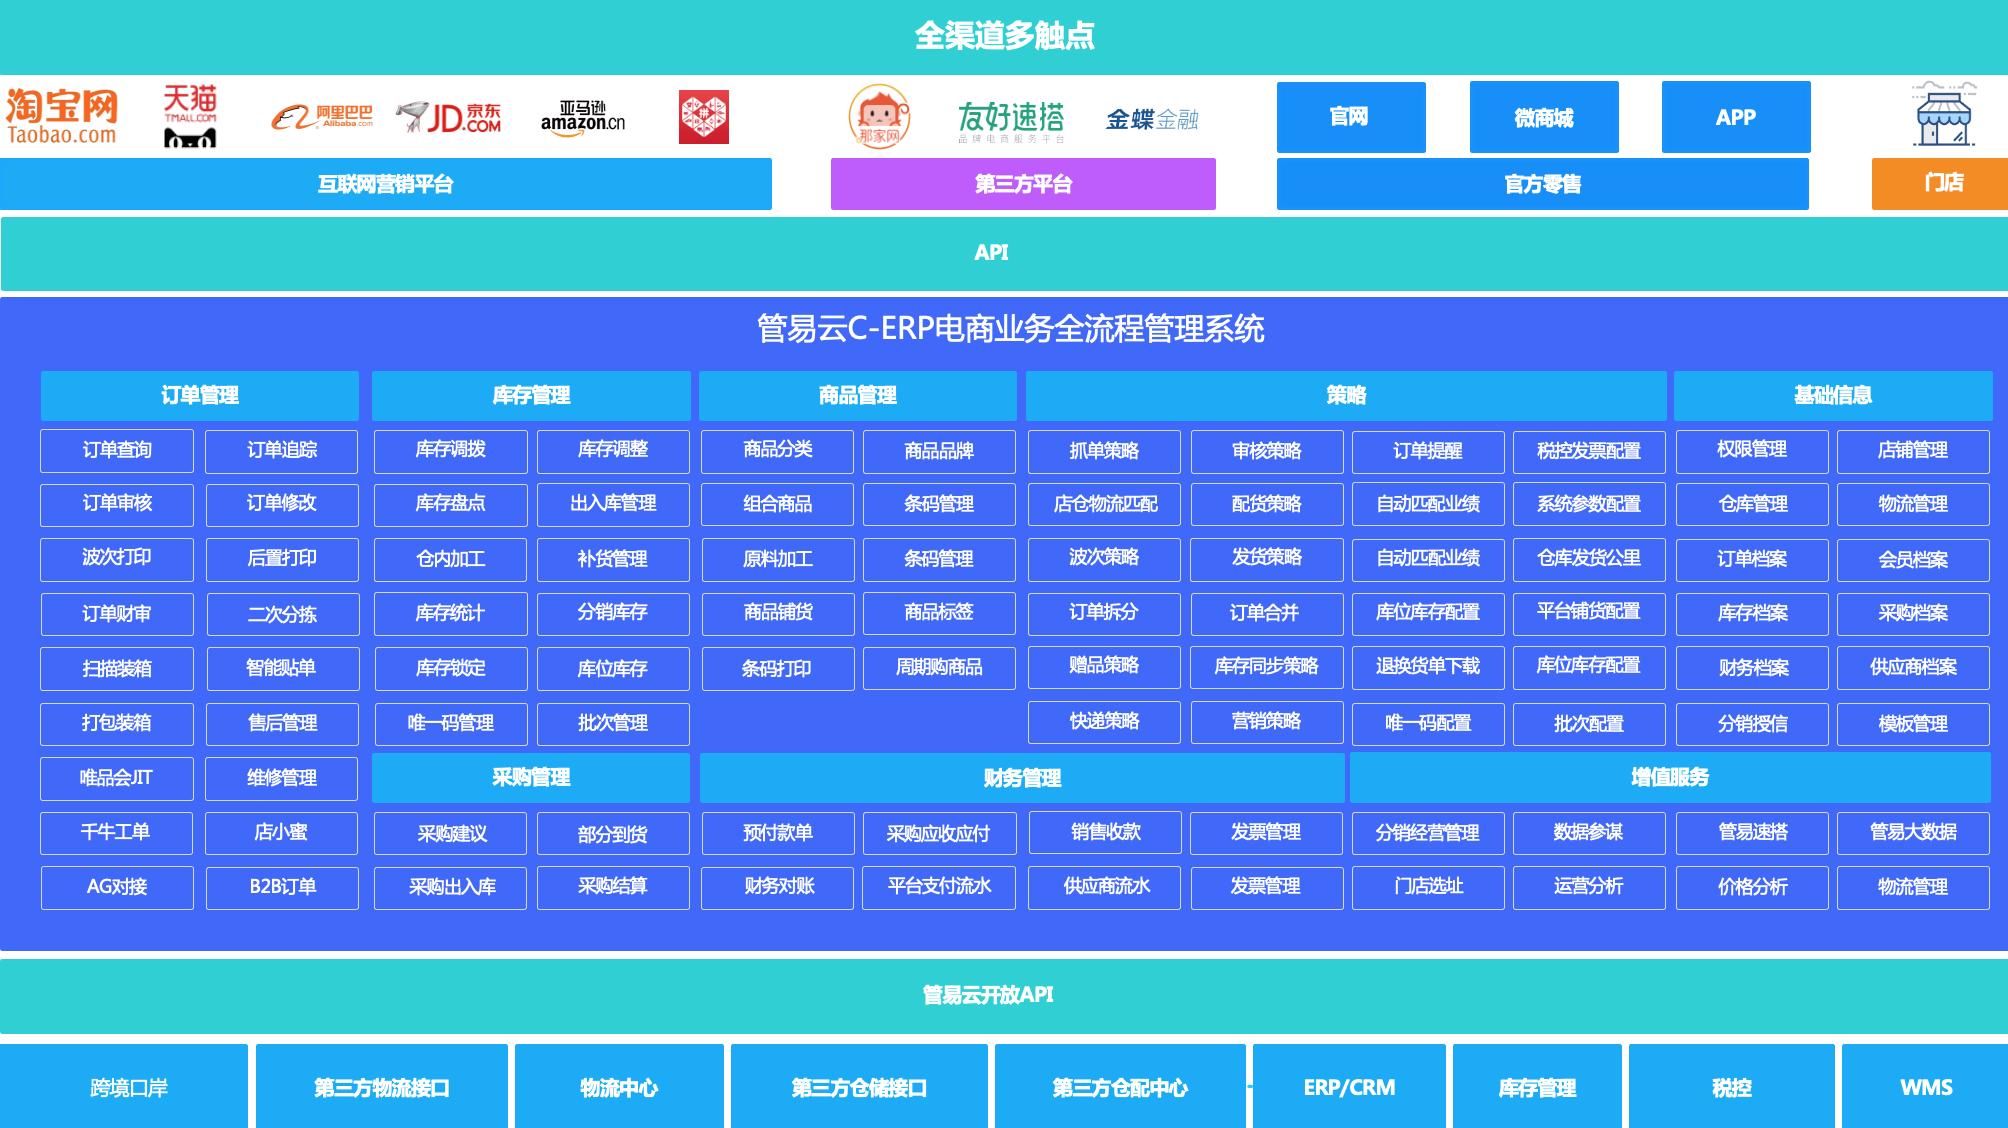Click the 管易云开放API banner

pos(1004,995)
